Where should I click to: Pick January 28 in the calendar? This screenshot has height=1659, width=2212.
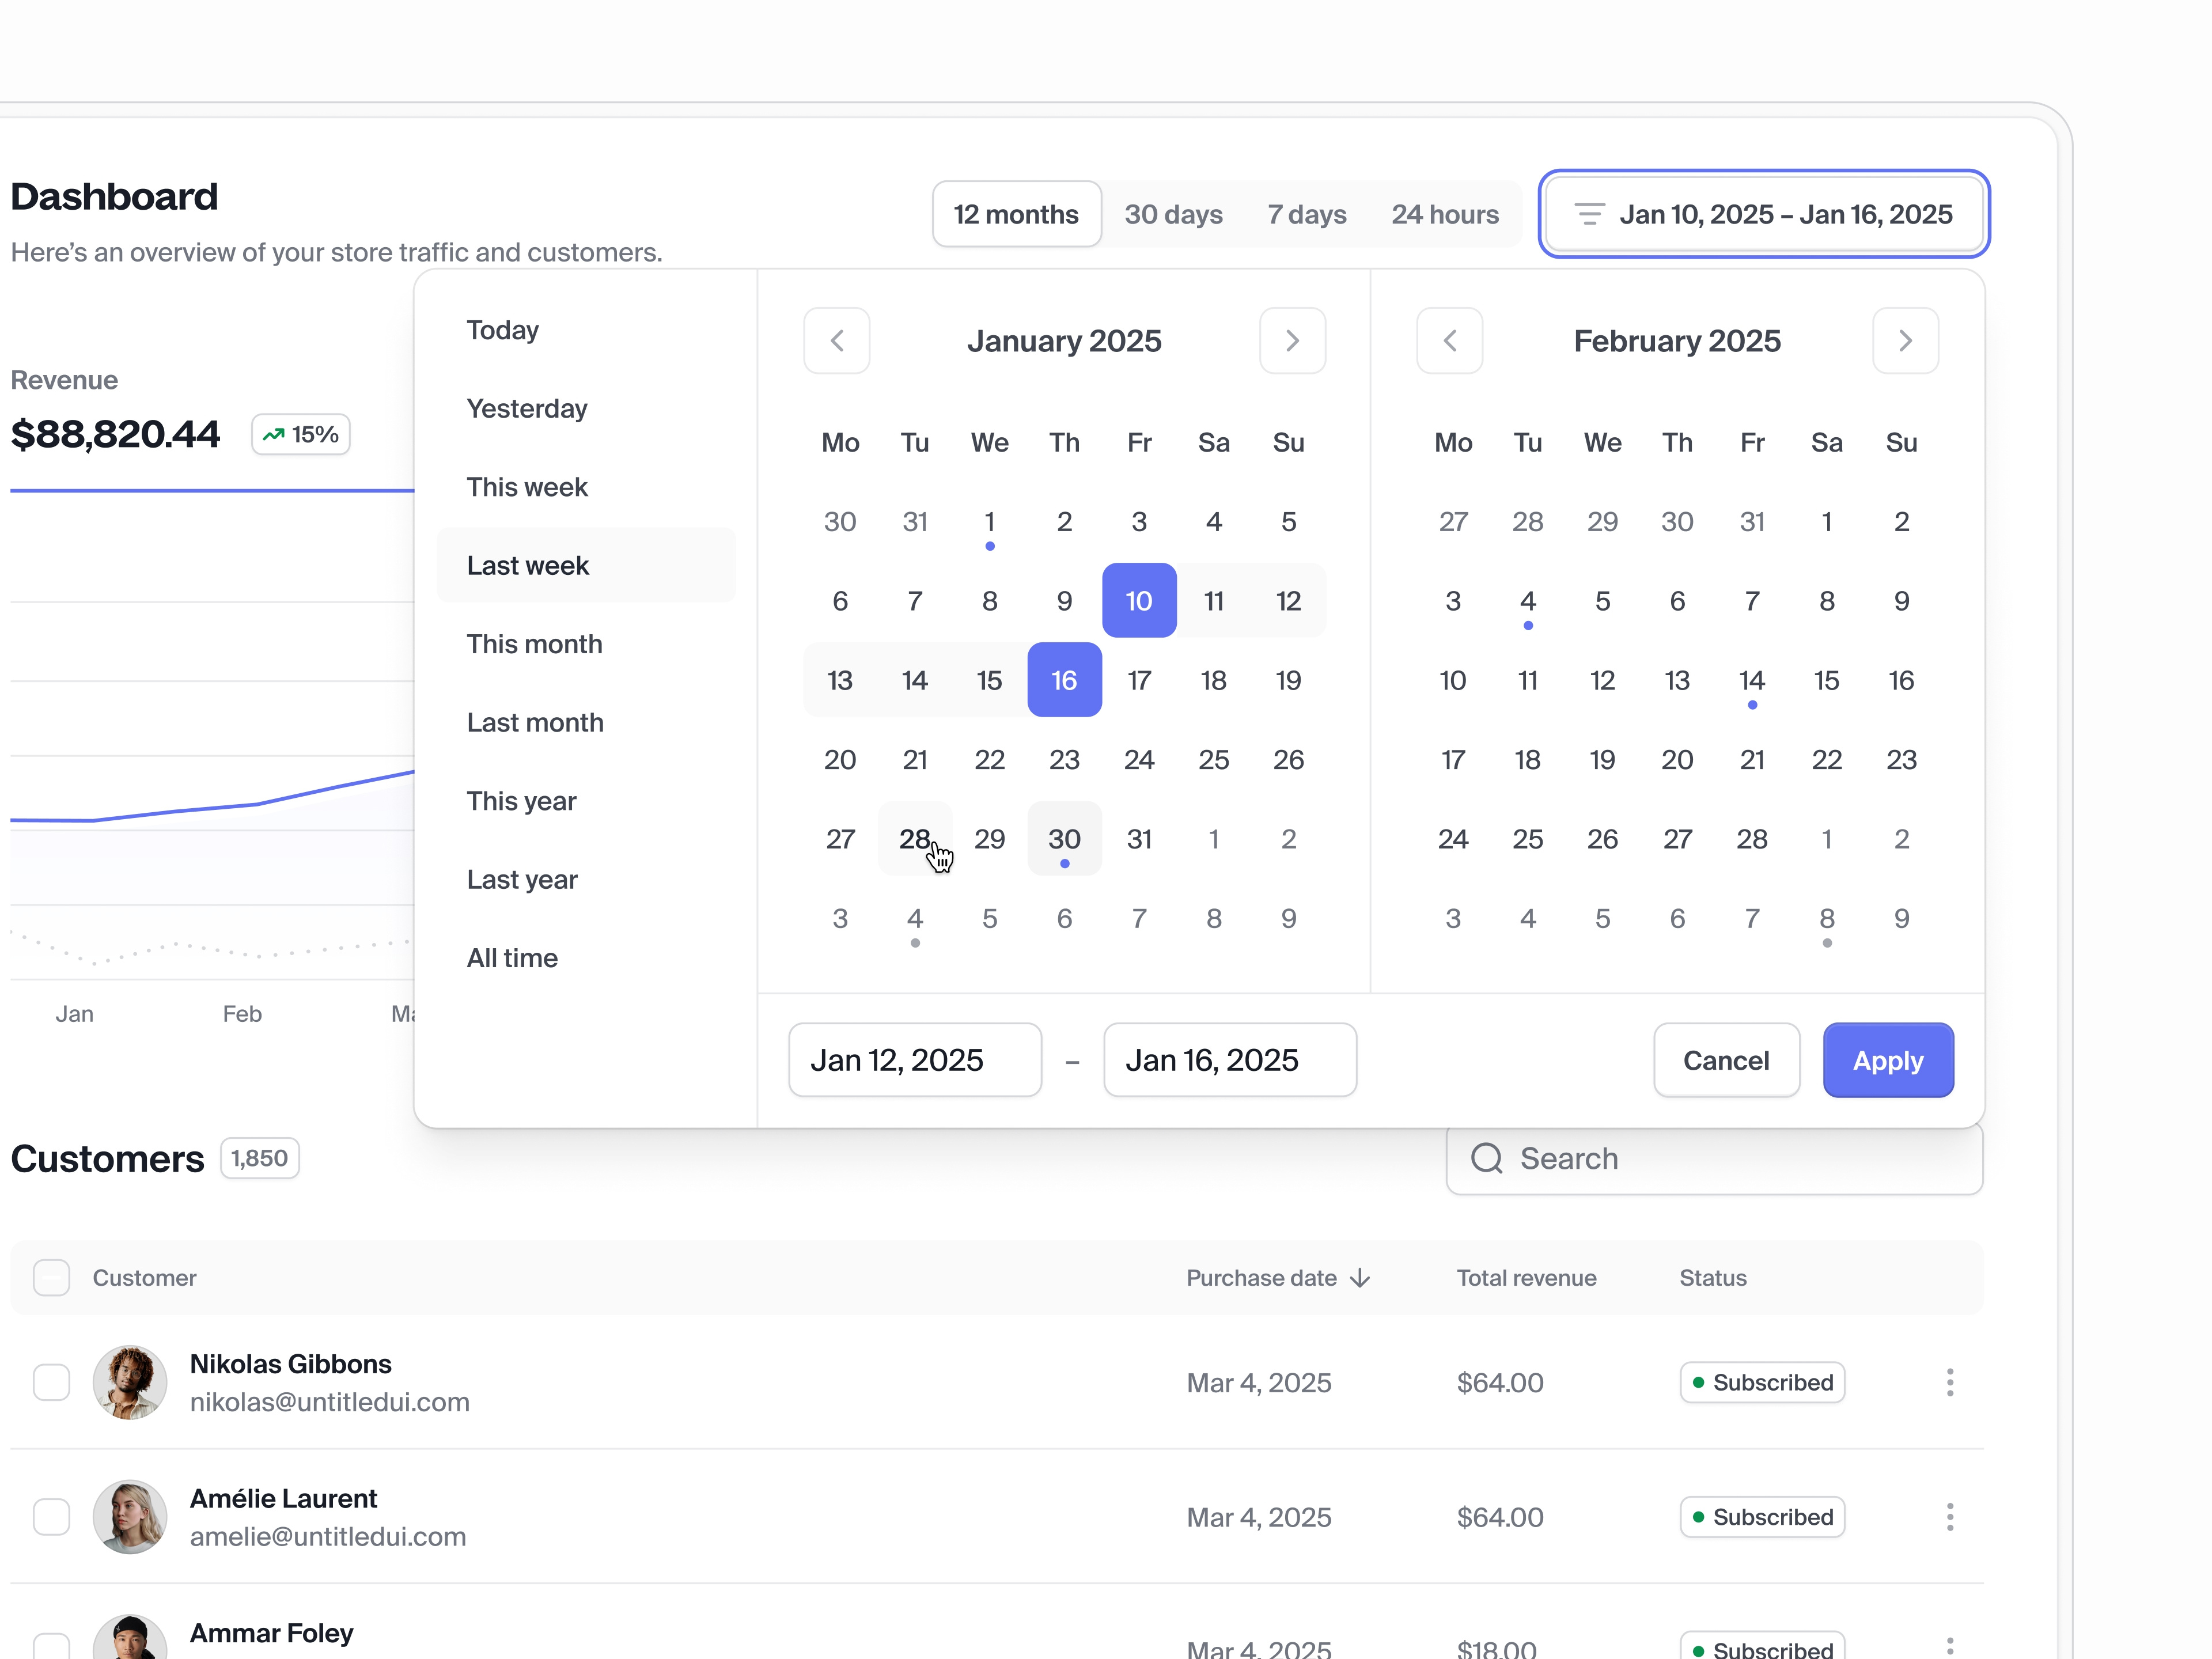[x=915, y=838]
